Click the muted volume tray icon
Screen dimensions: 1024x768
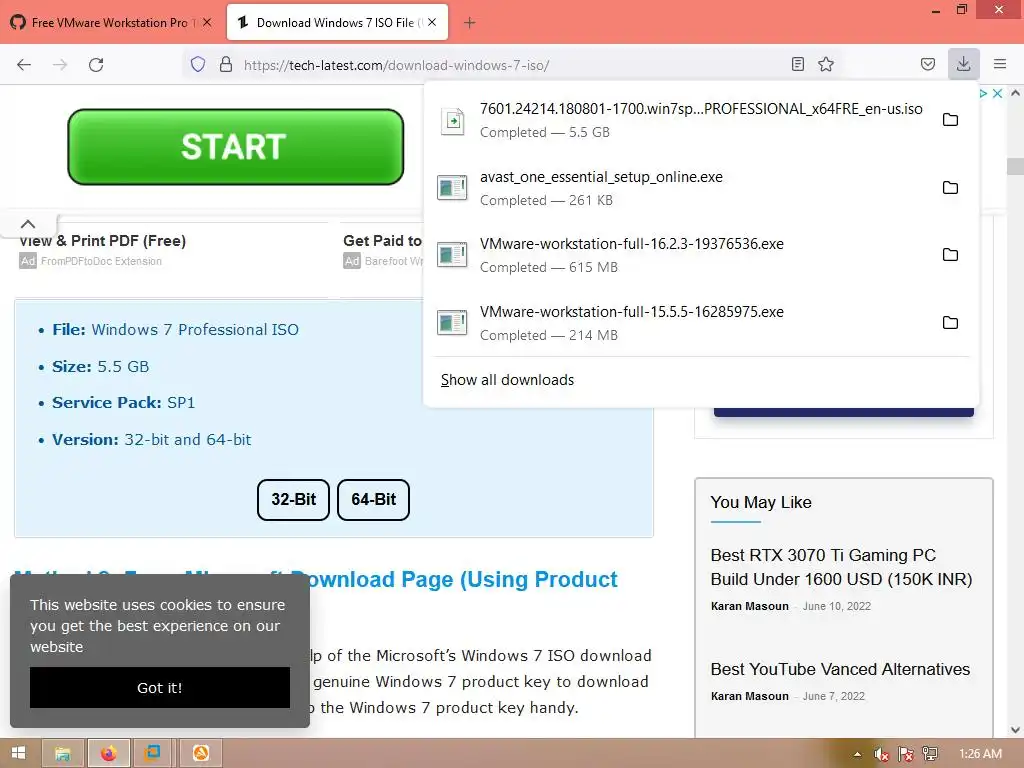881,754
